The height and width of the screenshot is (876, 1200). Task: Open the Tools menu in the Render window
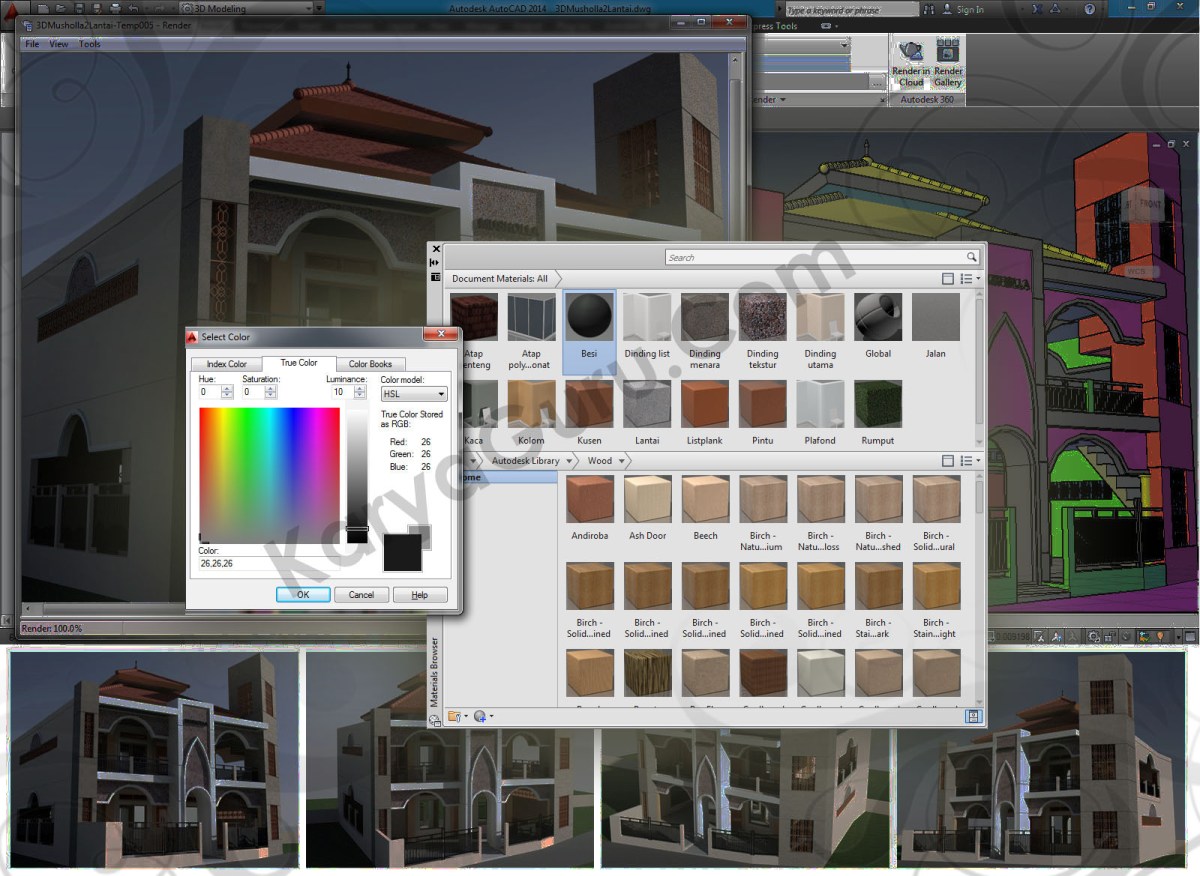[89, 43]
